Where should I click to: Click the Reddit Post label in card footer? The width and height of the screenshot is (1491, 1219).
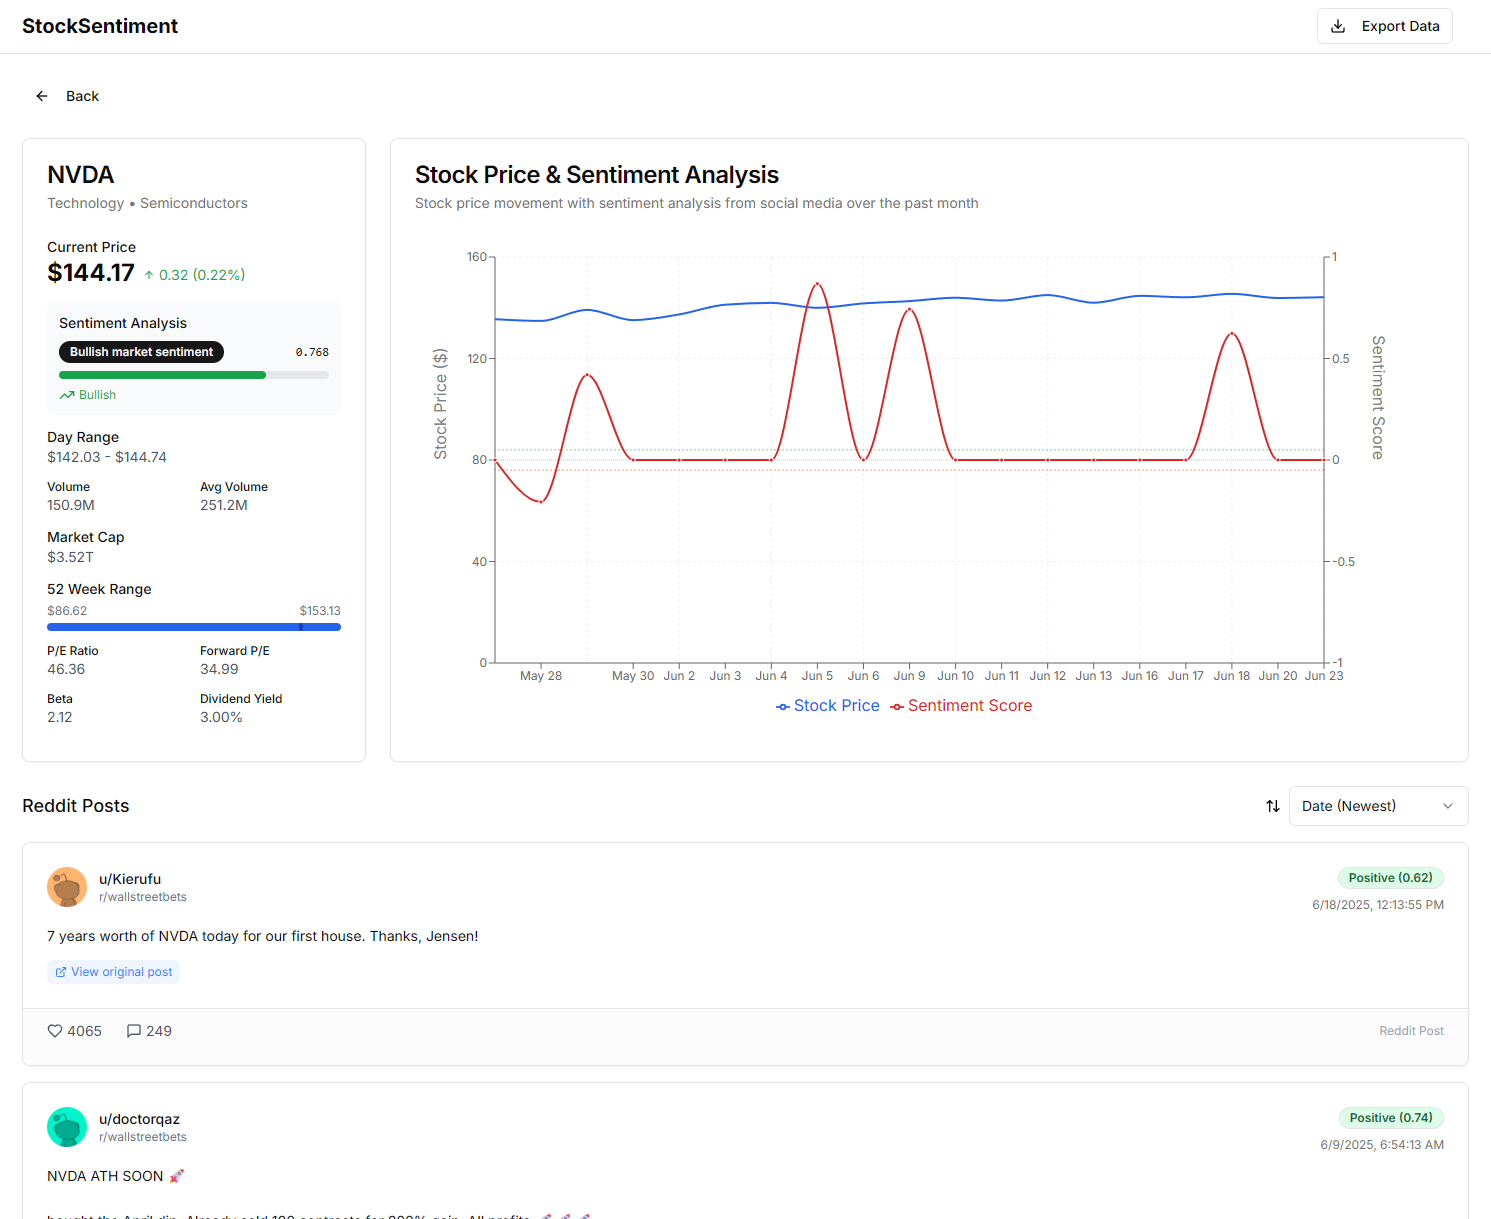(x=1411, y=1031)
